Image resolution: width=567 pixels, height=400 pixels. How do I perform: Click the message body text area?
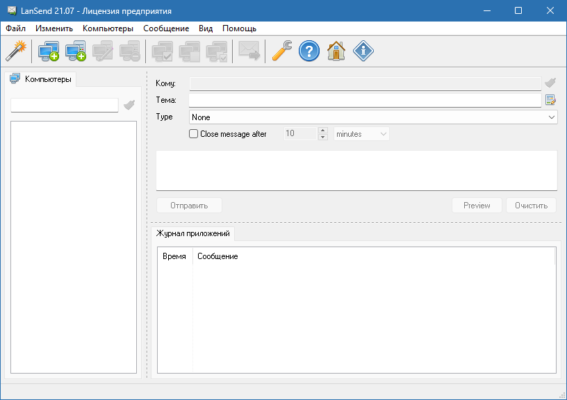[357, 170]
